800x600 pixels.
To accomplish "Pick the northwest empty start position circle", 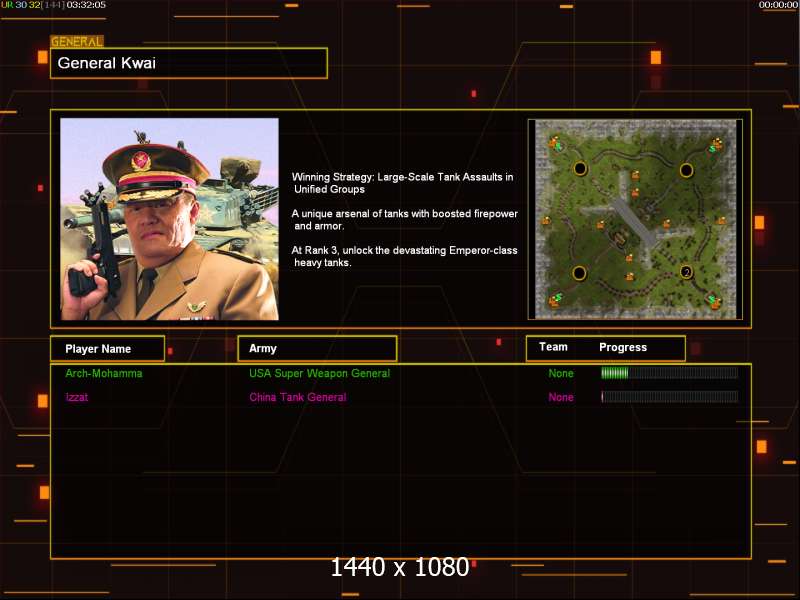I will point(580,168).
